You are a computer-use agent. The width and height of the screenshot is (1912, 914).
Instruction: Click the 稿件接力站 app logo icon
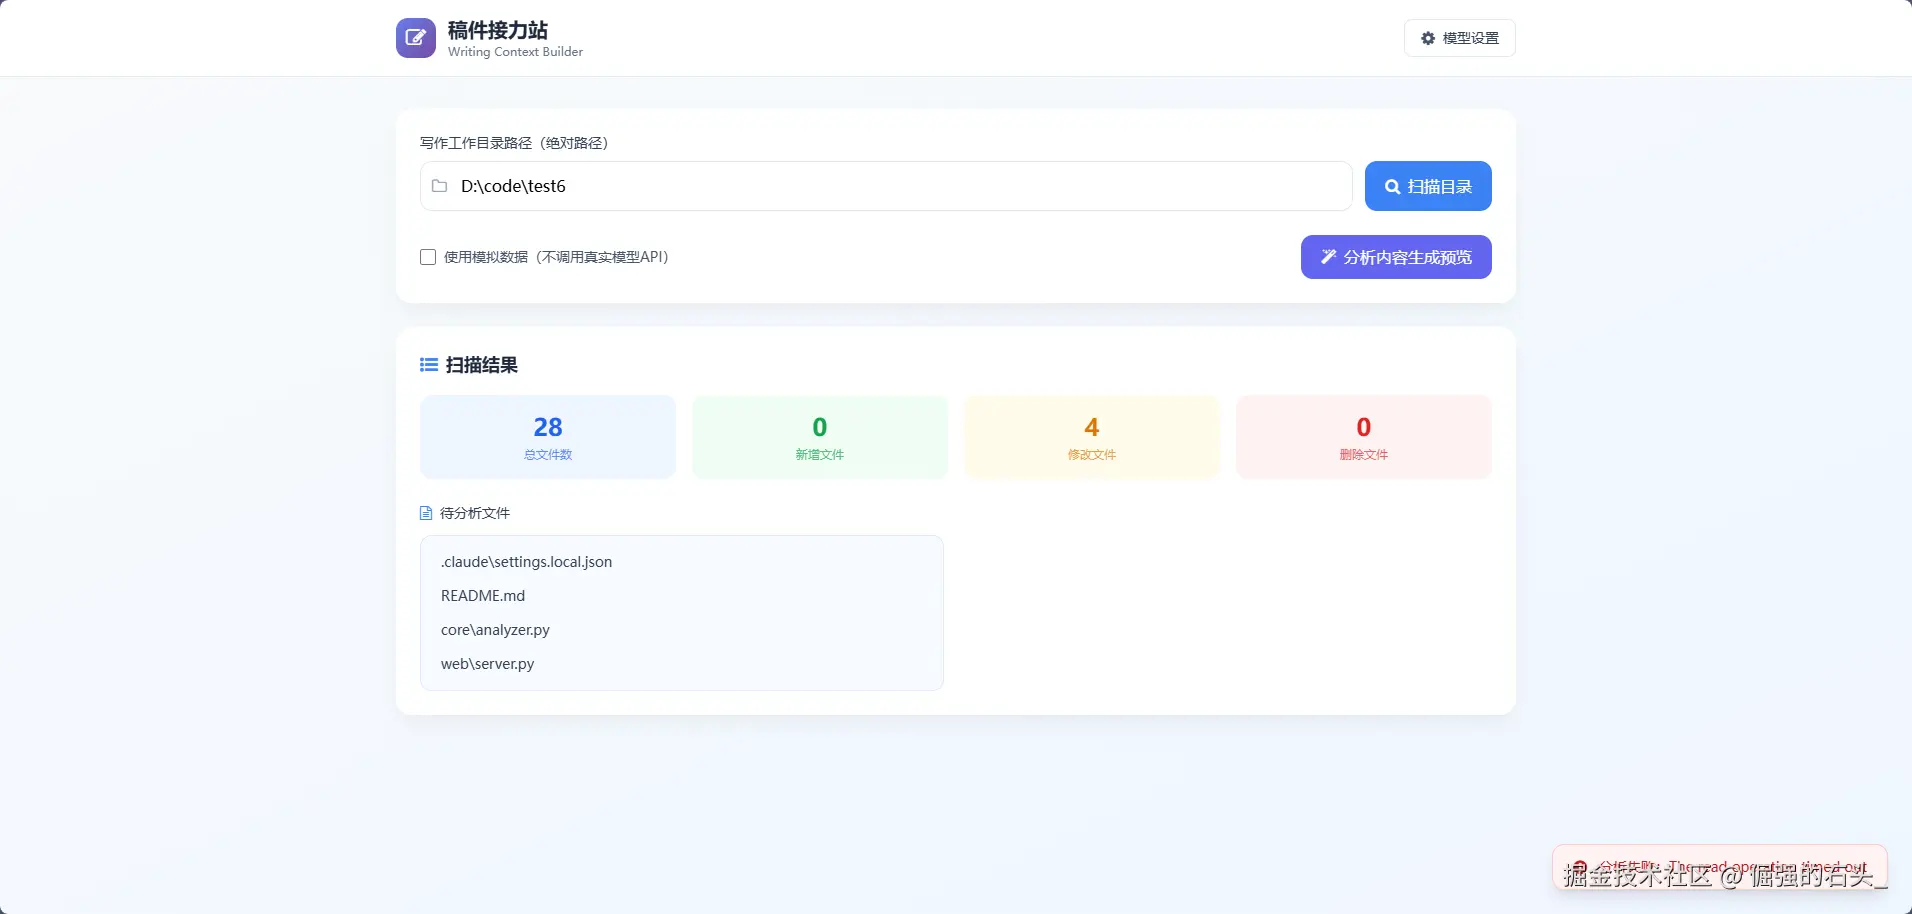[416, 38]
